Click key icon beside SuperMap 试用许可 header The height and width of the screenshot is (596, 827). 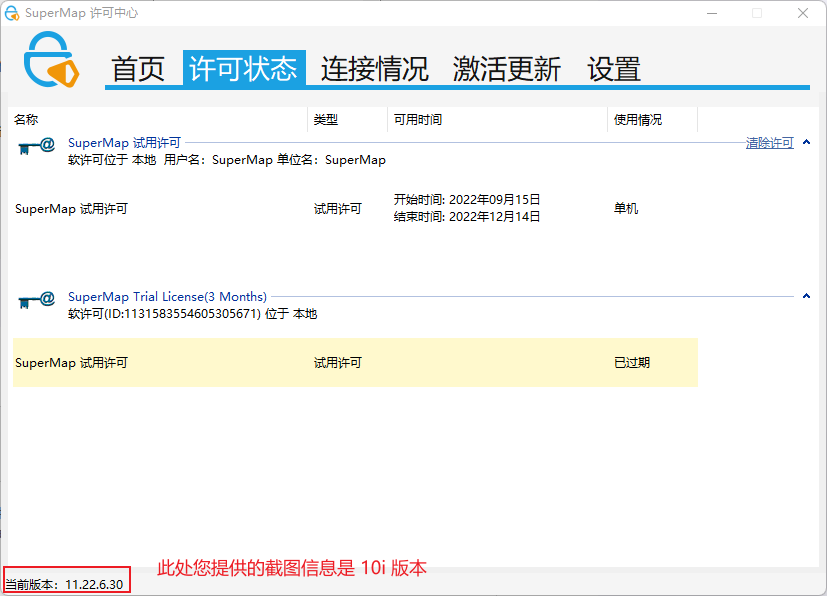[36, 146]
